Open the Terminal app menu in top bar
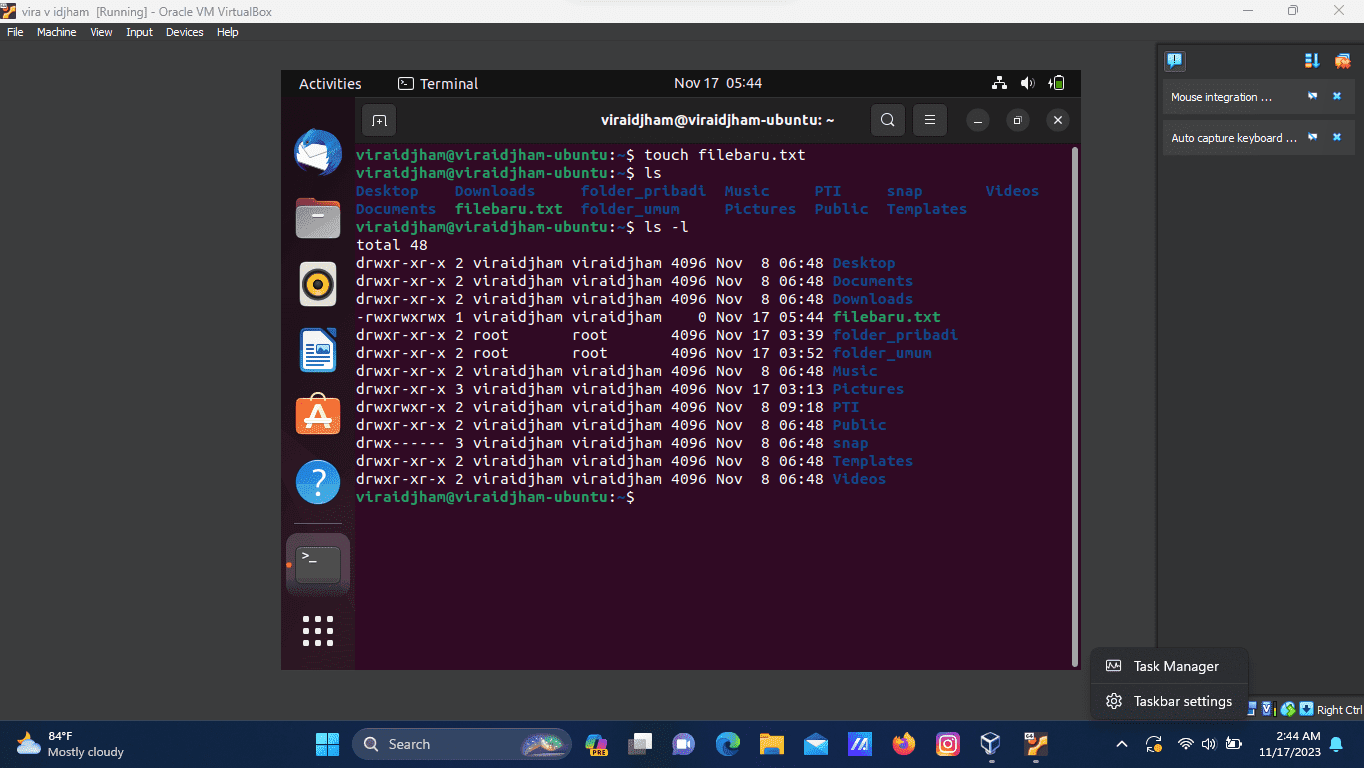 438,84
